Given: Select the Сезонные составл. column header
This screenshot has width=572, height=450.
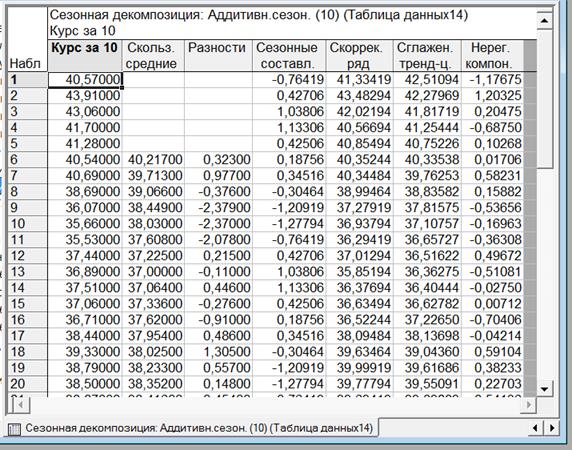Looking at the screenshot, I should [289, 55].
